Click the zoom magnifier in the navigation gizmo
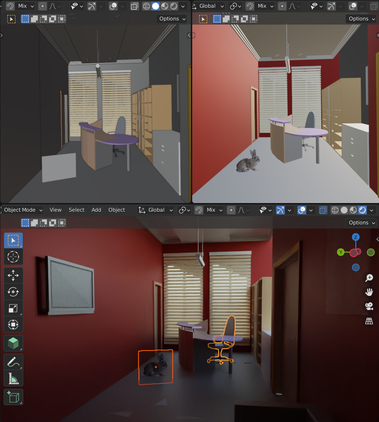 pyautogui.click(x=369, y=278)
